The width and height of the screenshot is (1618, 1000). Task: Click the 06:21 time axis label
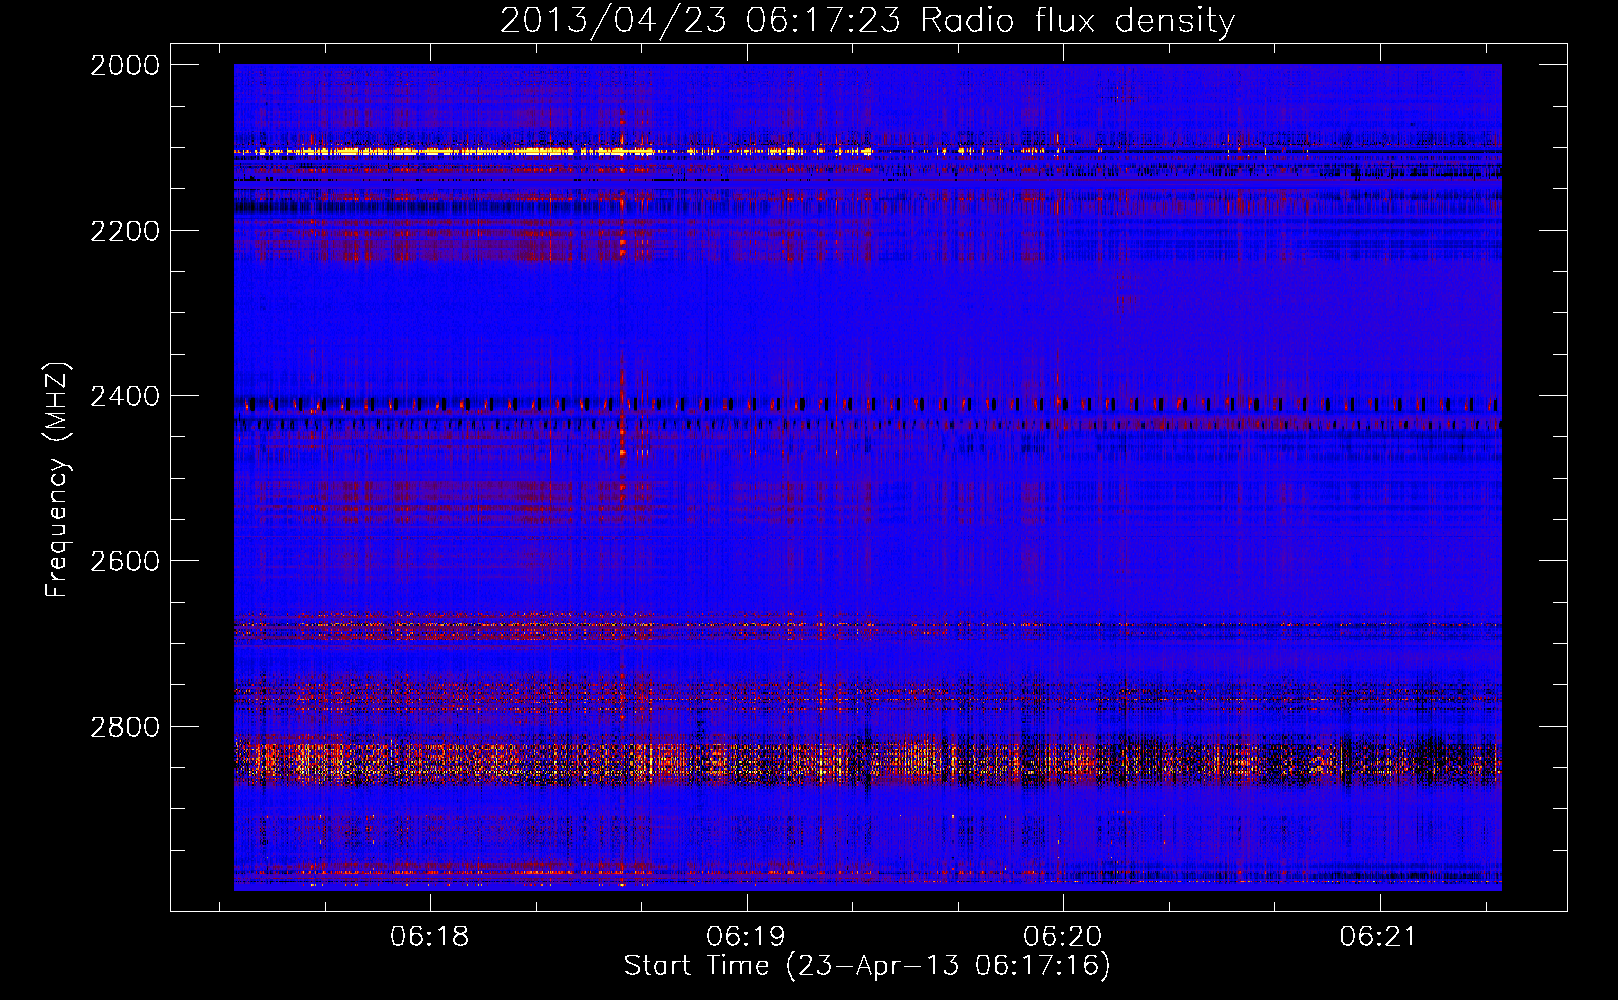click(1379, 937)
